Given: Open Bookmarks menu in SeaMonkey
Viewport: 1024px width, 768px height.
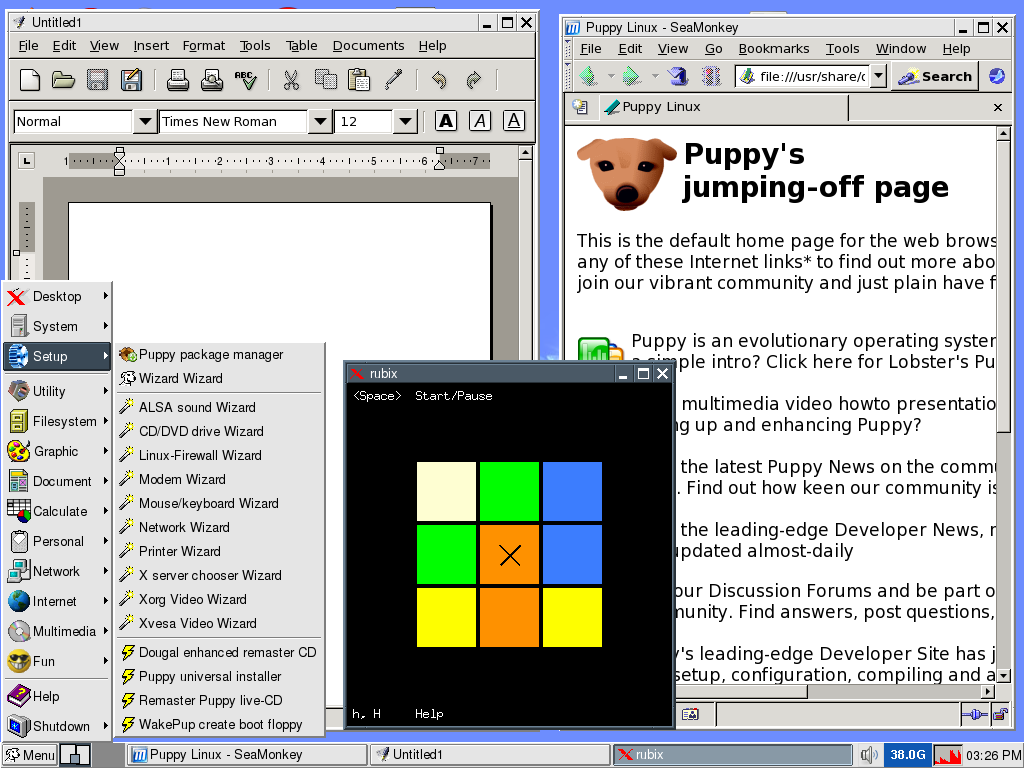Looking at the screenshot, I should coord(773,49).
